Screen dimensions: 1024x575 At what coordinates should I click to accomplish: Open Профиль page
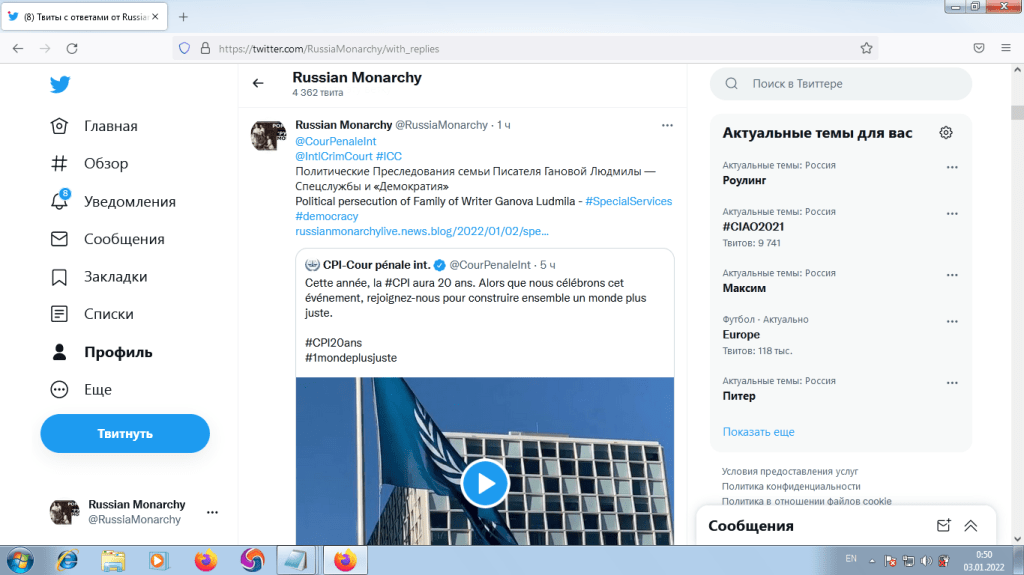(101, 352)
